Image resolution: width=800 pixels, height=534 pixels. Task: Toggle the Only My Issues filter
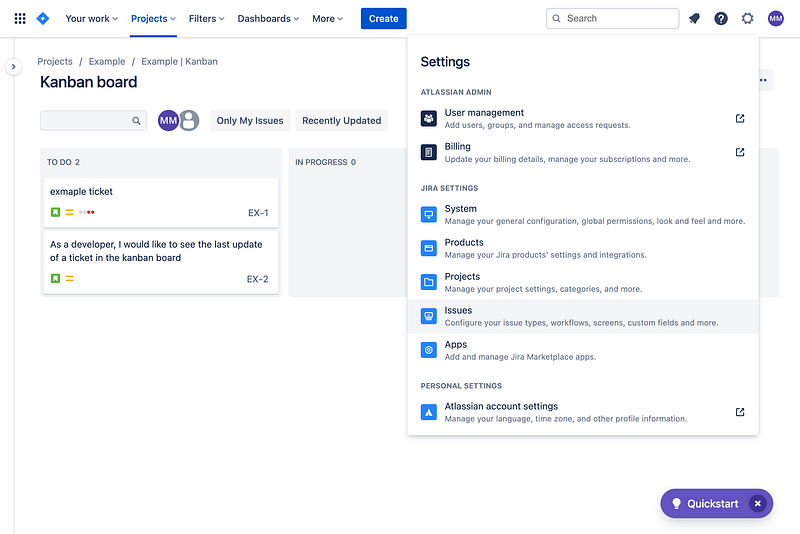tap(249, 121)
